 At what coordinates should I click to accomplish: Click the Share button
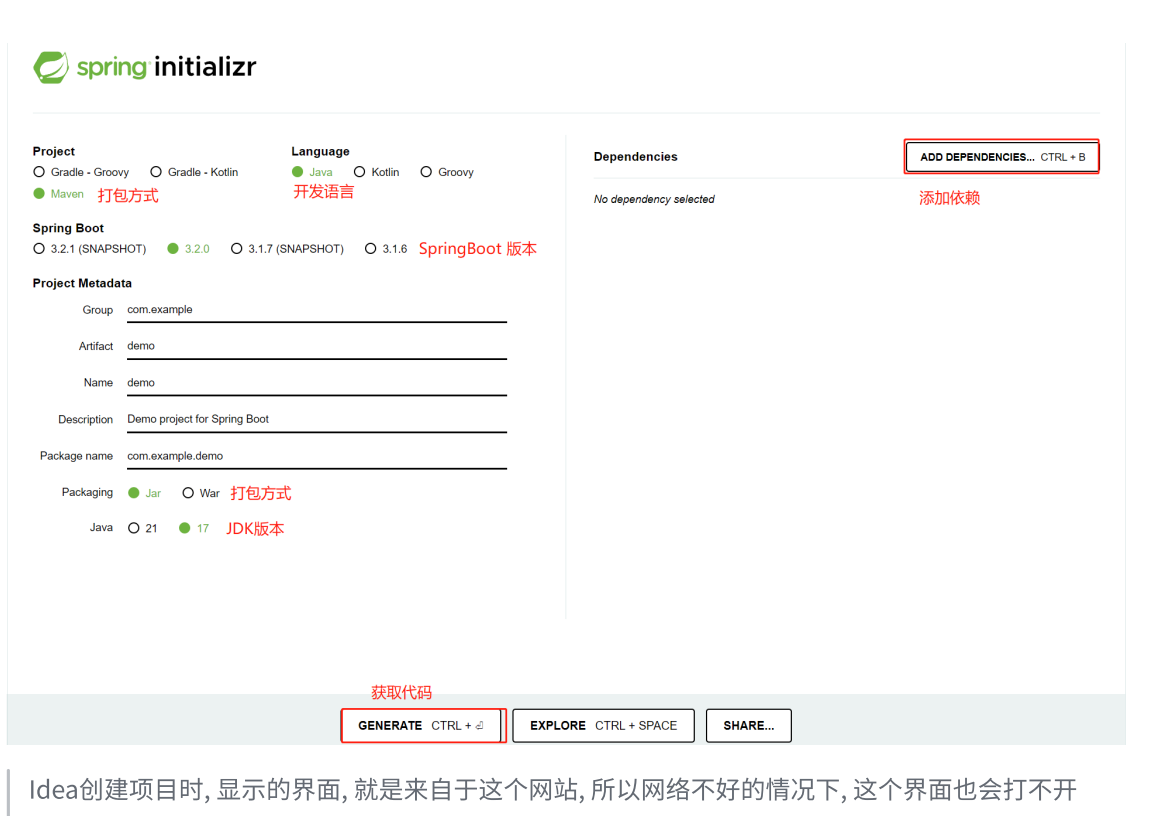coord(748,726)
